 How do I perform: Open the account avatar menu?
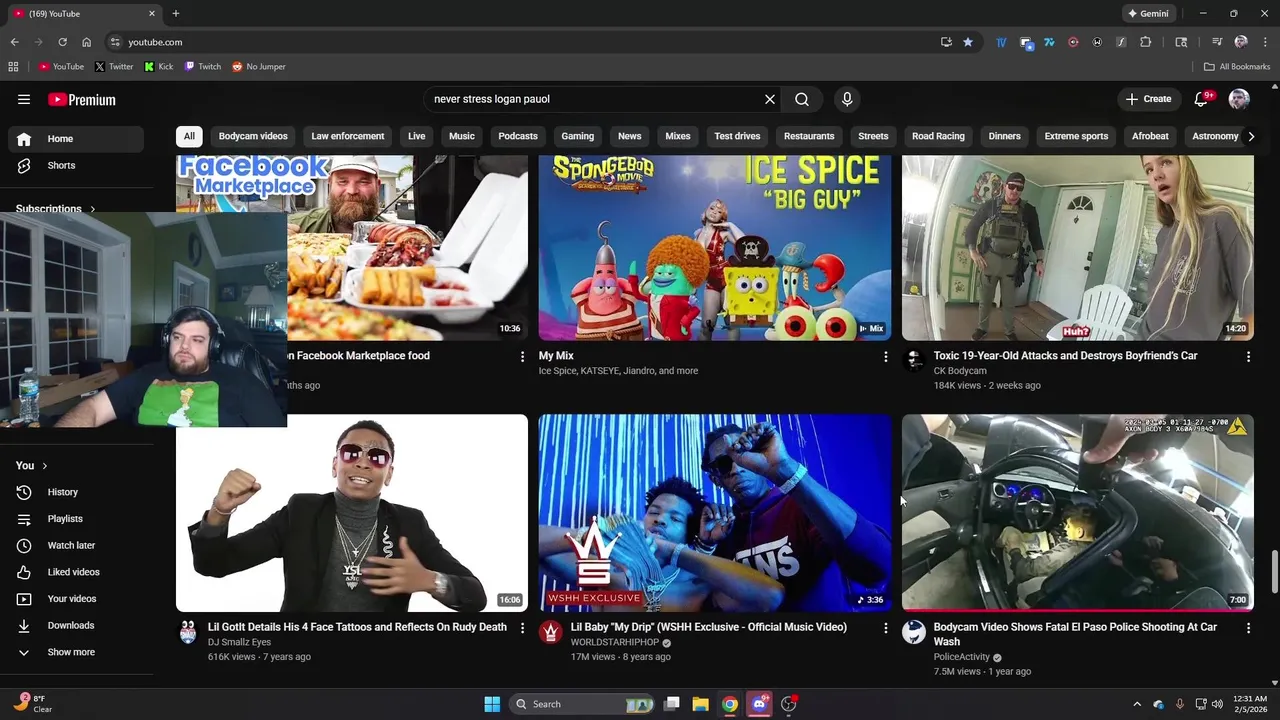[x=1239, y=99]
